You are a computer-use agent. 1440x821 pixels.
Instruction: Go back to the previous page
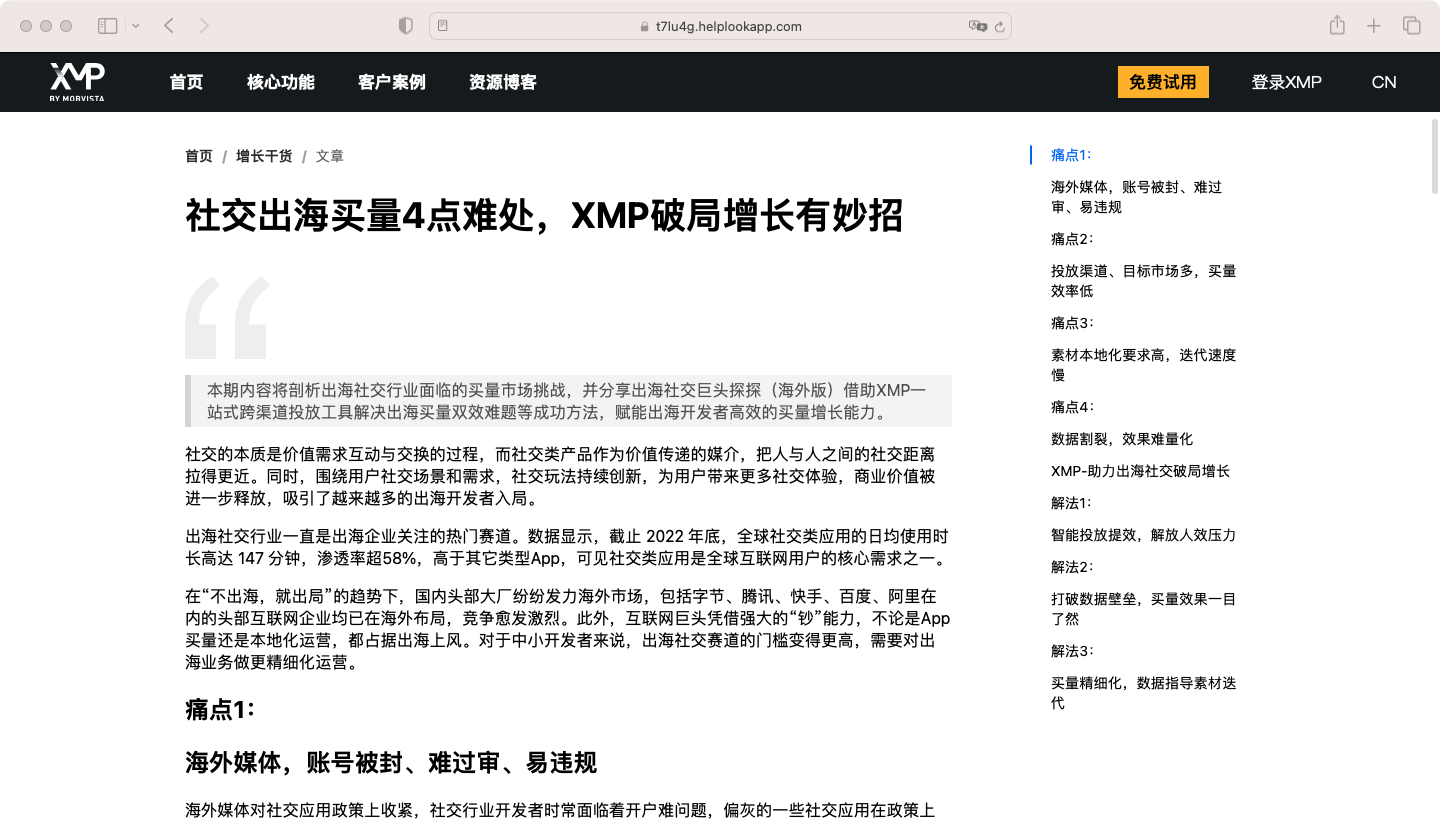(x=169, y=26)
